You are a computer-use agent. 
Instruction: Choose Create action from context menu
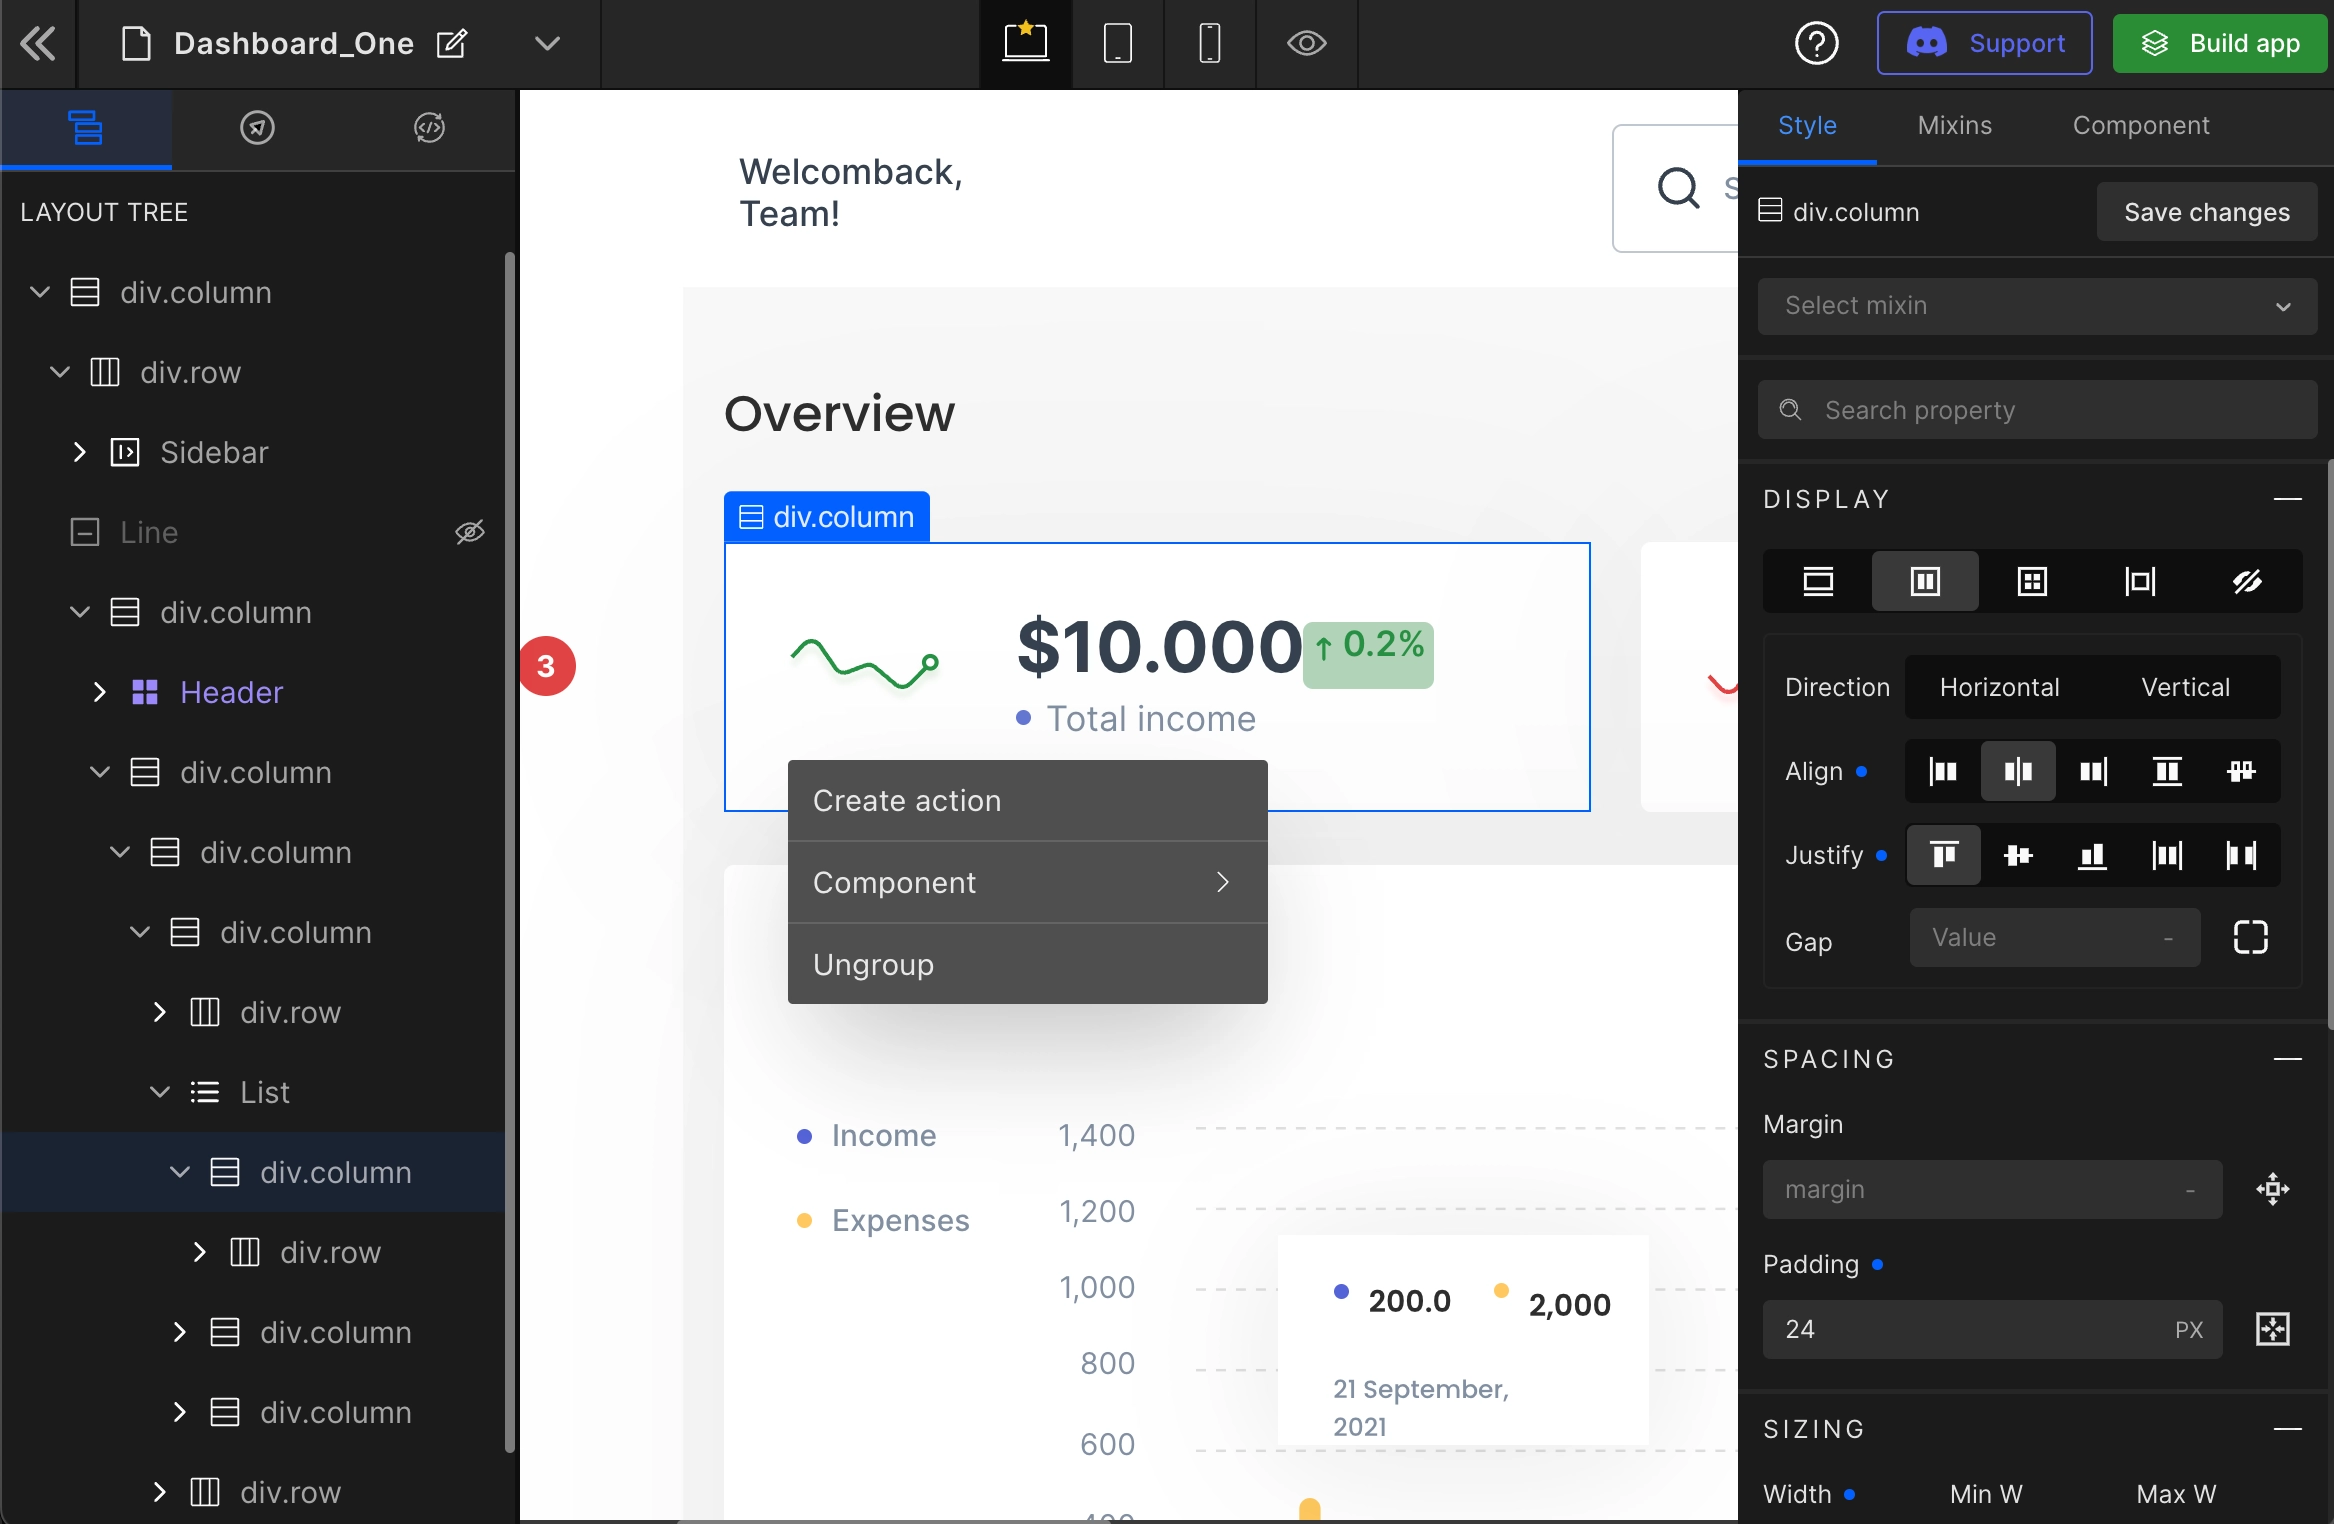[x=1027, y=801]
